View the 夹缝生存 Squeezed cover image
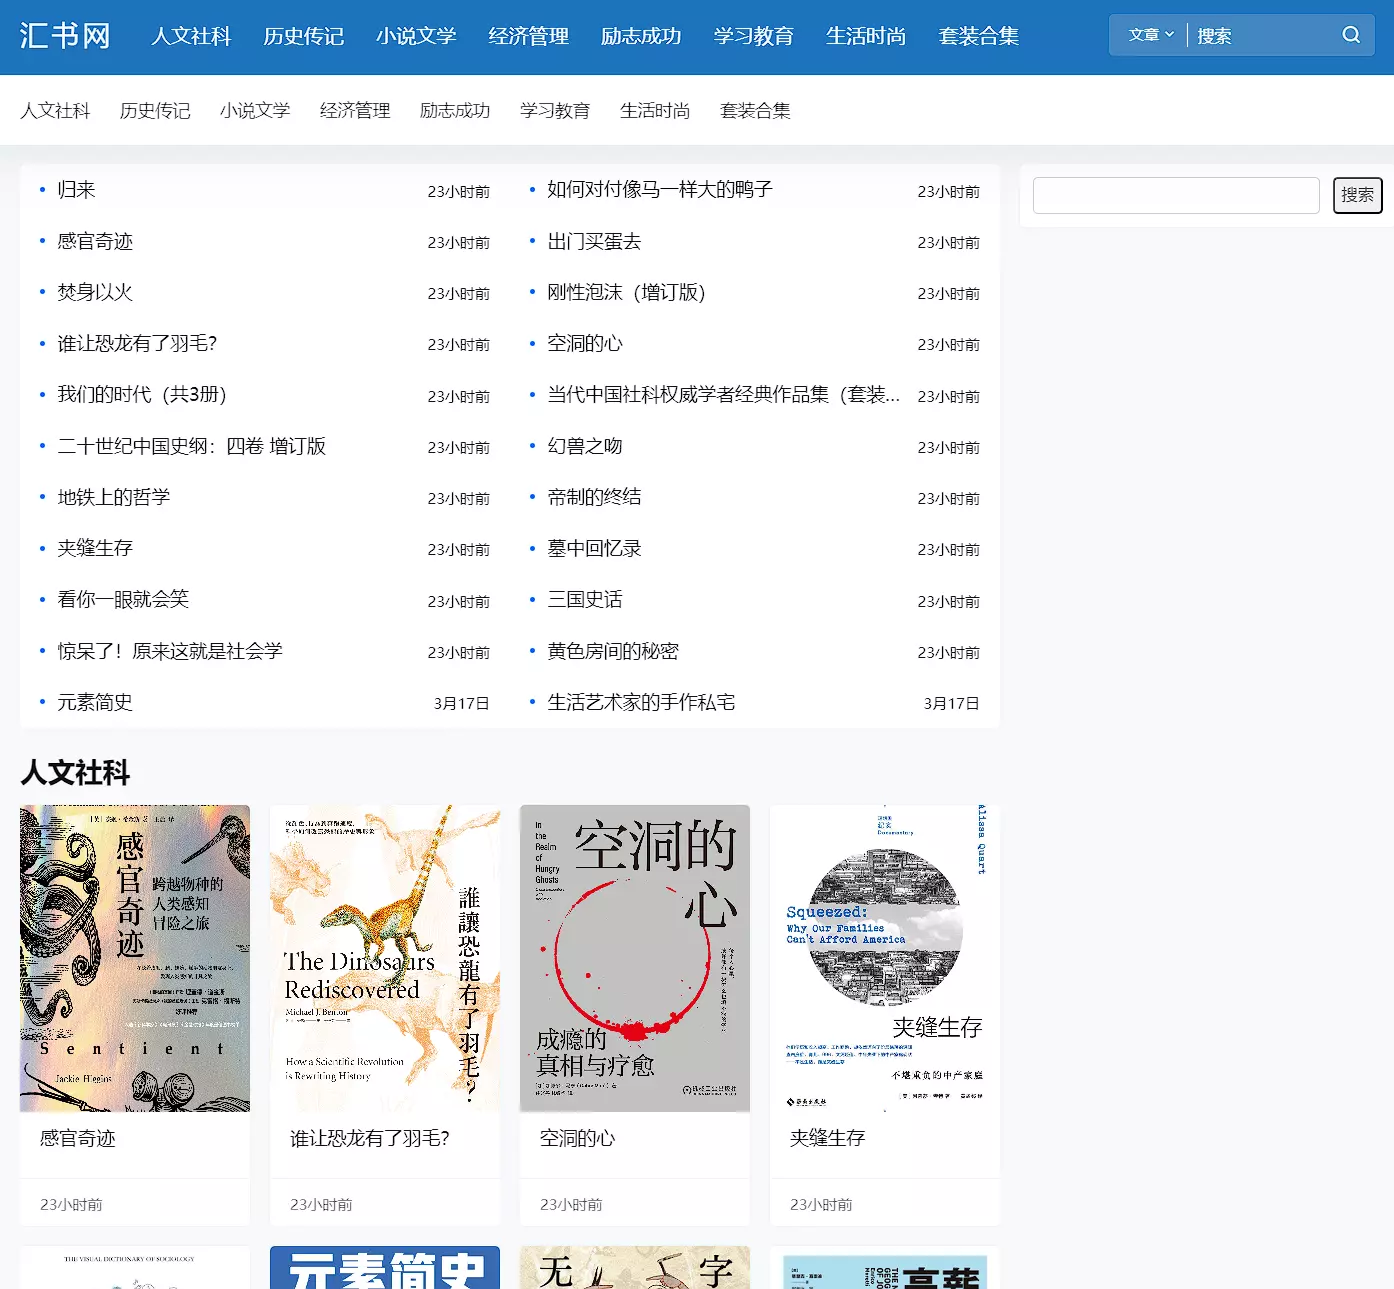Viewport: 1394px width, 1289px height. 885,958
